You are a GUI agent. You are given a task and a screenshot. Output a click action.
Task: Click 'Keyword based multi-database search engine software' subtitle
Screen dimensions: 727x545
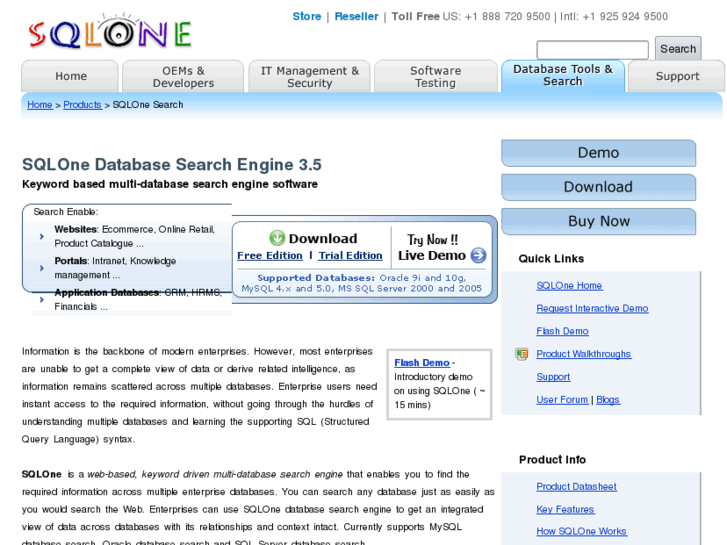[x=170, y=184]
